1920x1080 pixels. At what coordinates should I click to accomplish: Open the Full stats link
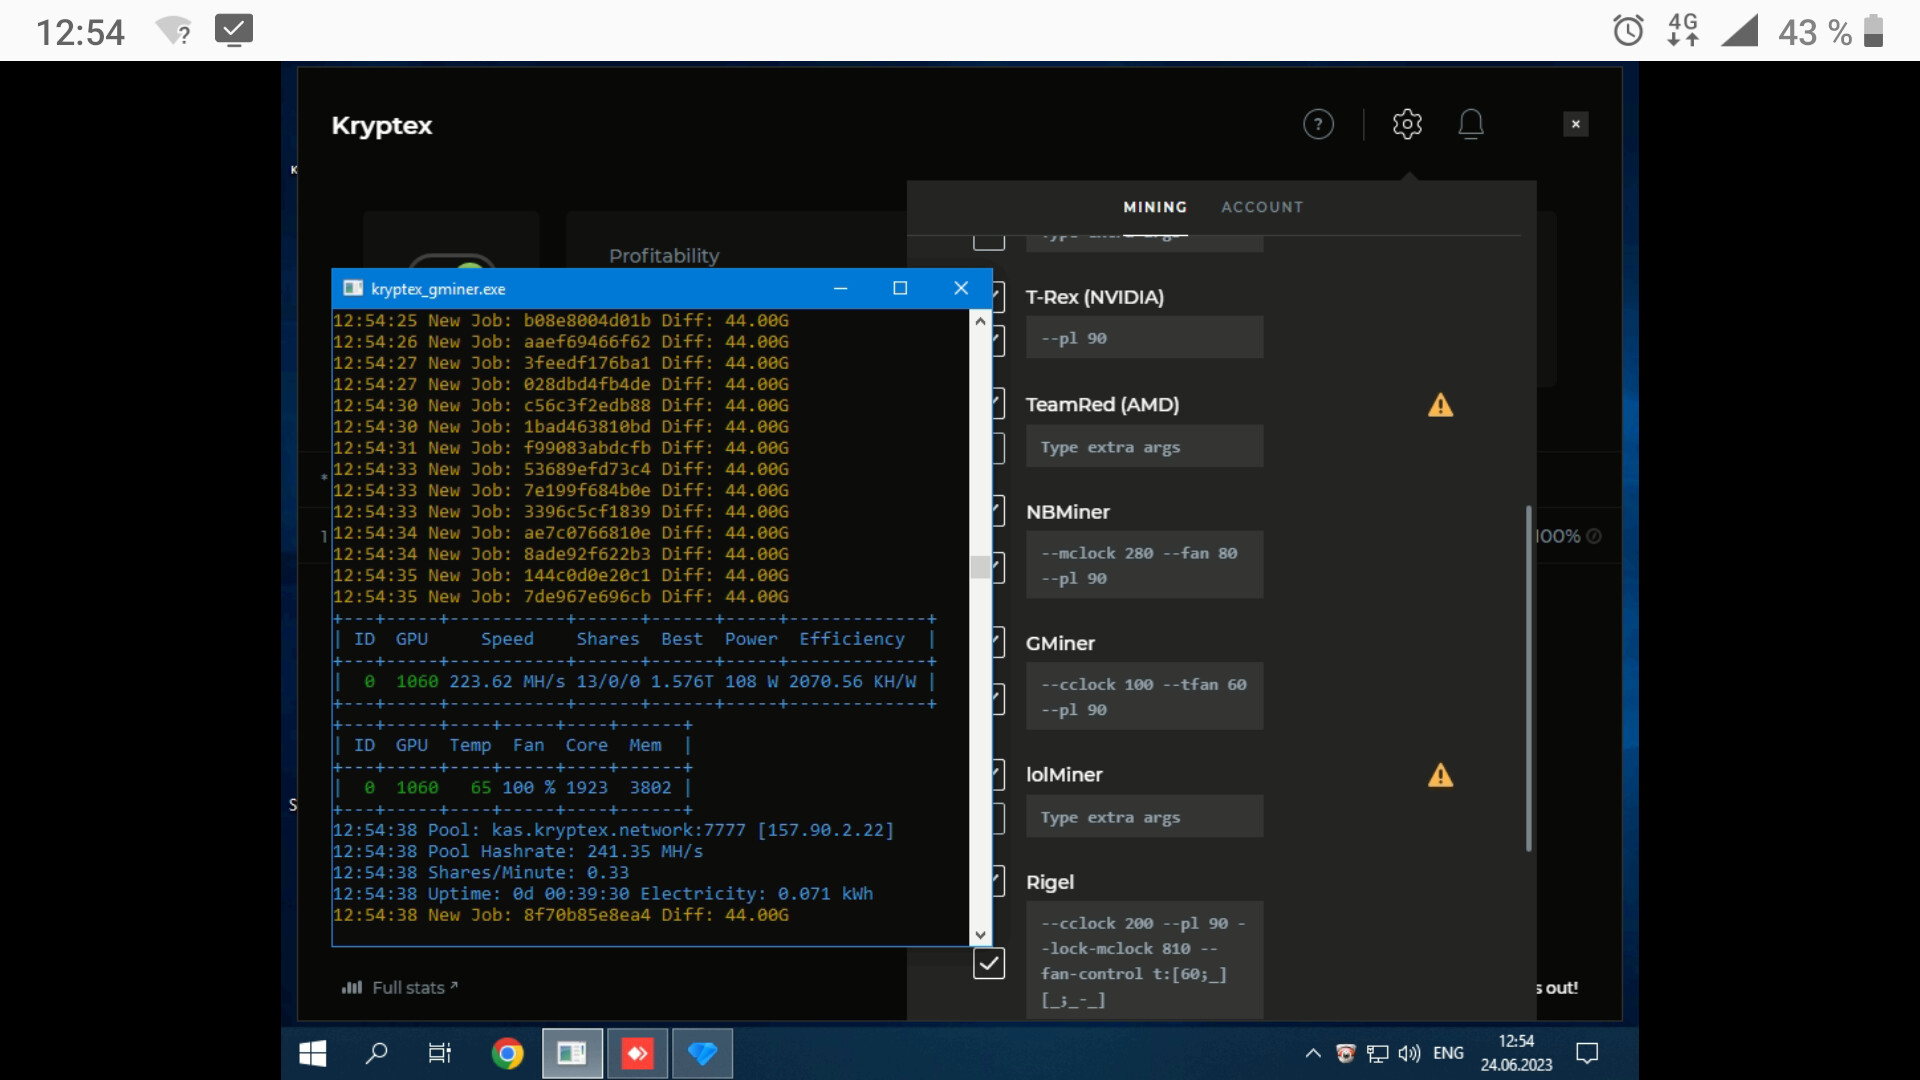(400, 988)
